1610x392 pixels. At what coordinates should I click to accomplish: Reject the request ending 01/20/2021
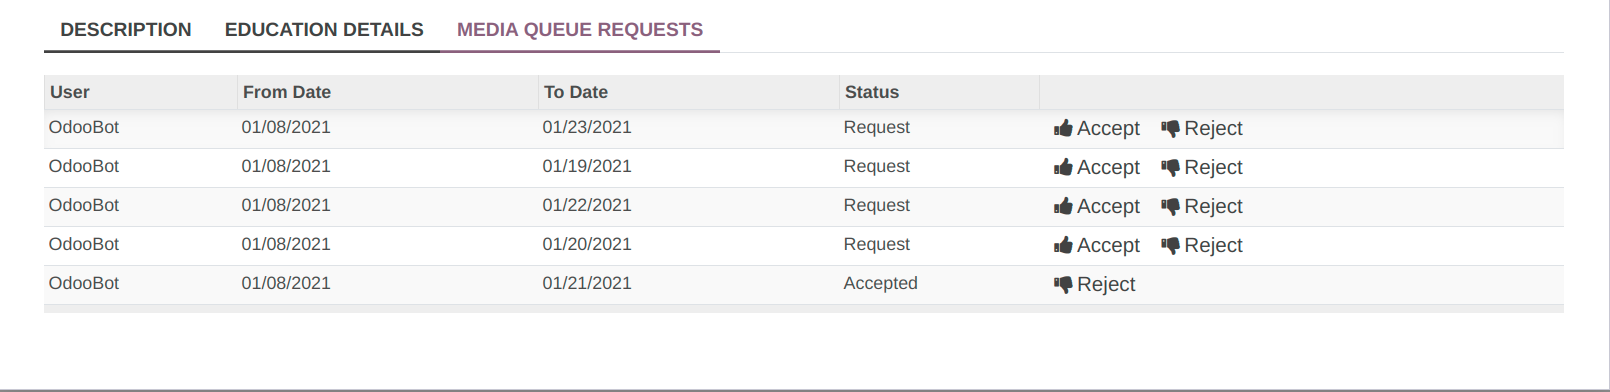tap(1202, 245)
